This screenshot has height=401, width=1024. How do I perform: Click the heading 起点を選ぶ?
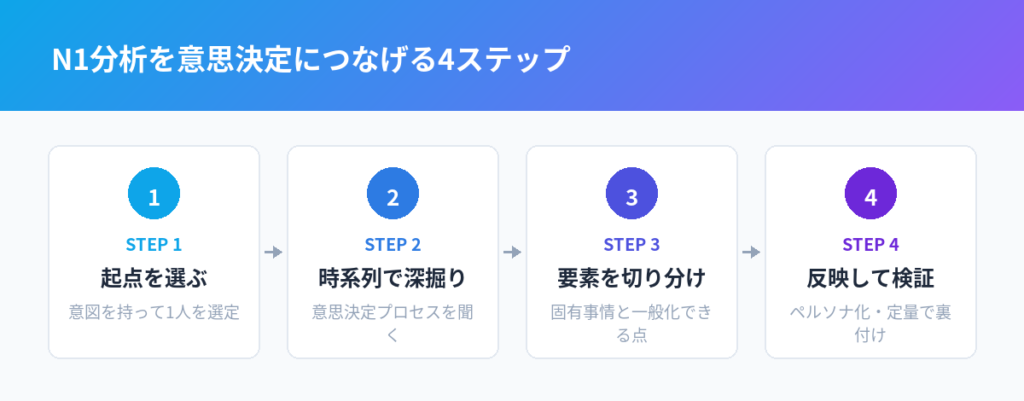[x=154, y=279]
